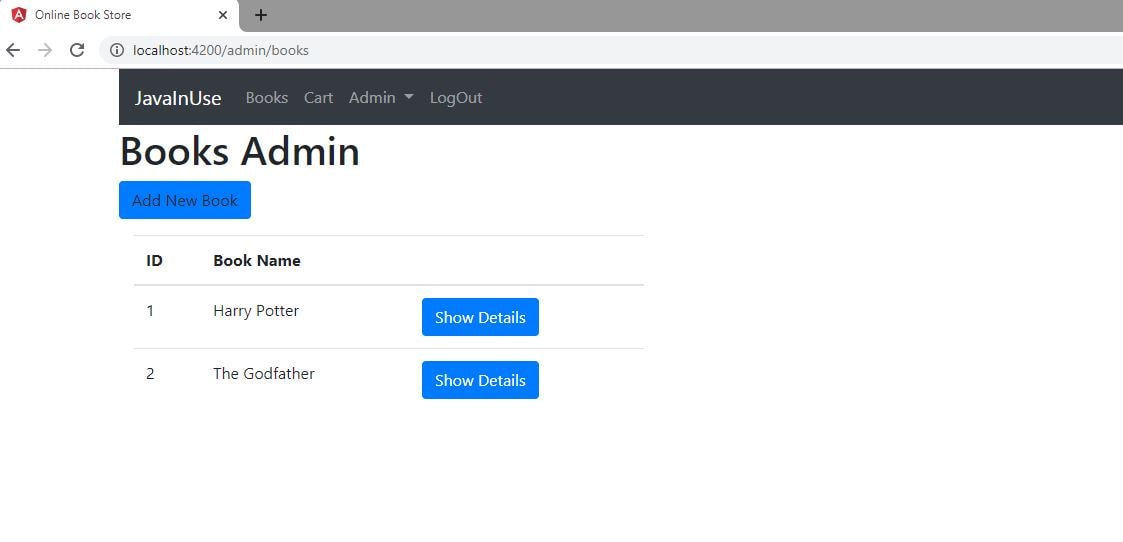Click the Angular favicon on the tab
The image size is (1123, 542).
click(x=19, y=15)
